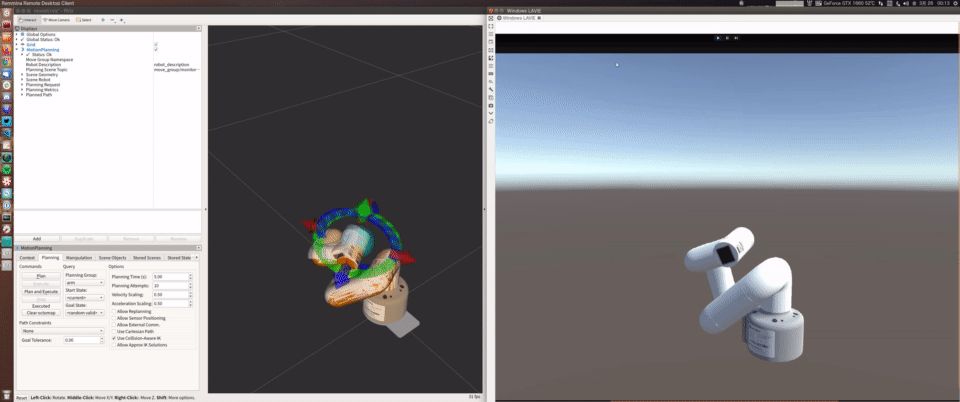Expand the Scene Geometry item

[22, 75]
